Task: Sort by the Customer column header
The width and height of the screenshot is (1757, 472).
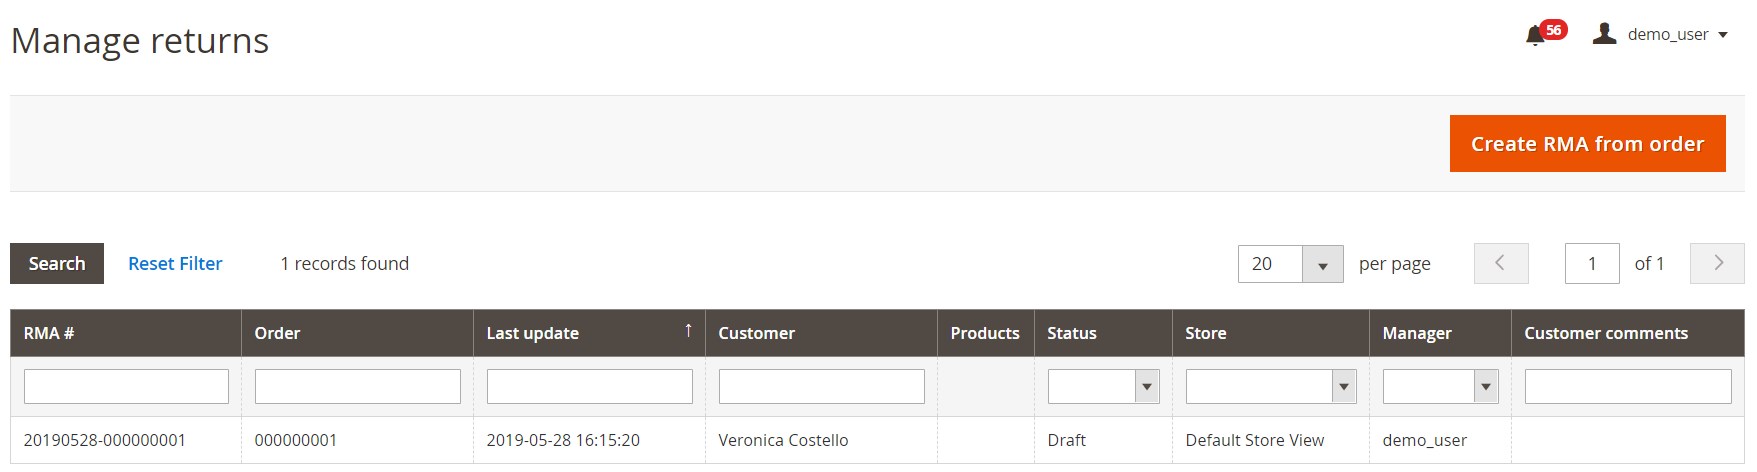Action: tap(756, 333)
